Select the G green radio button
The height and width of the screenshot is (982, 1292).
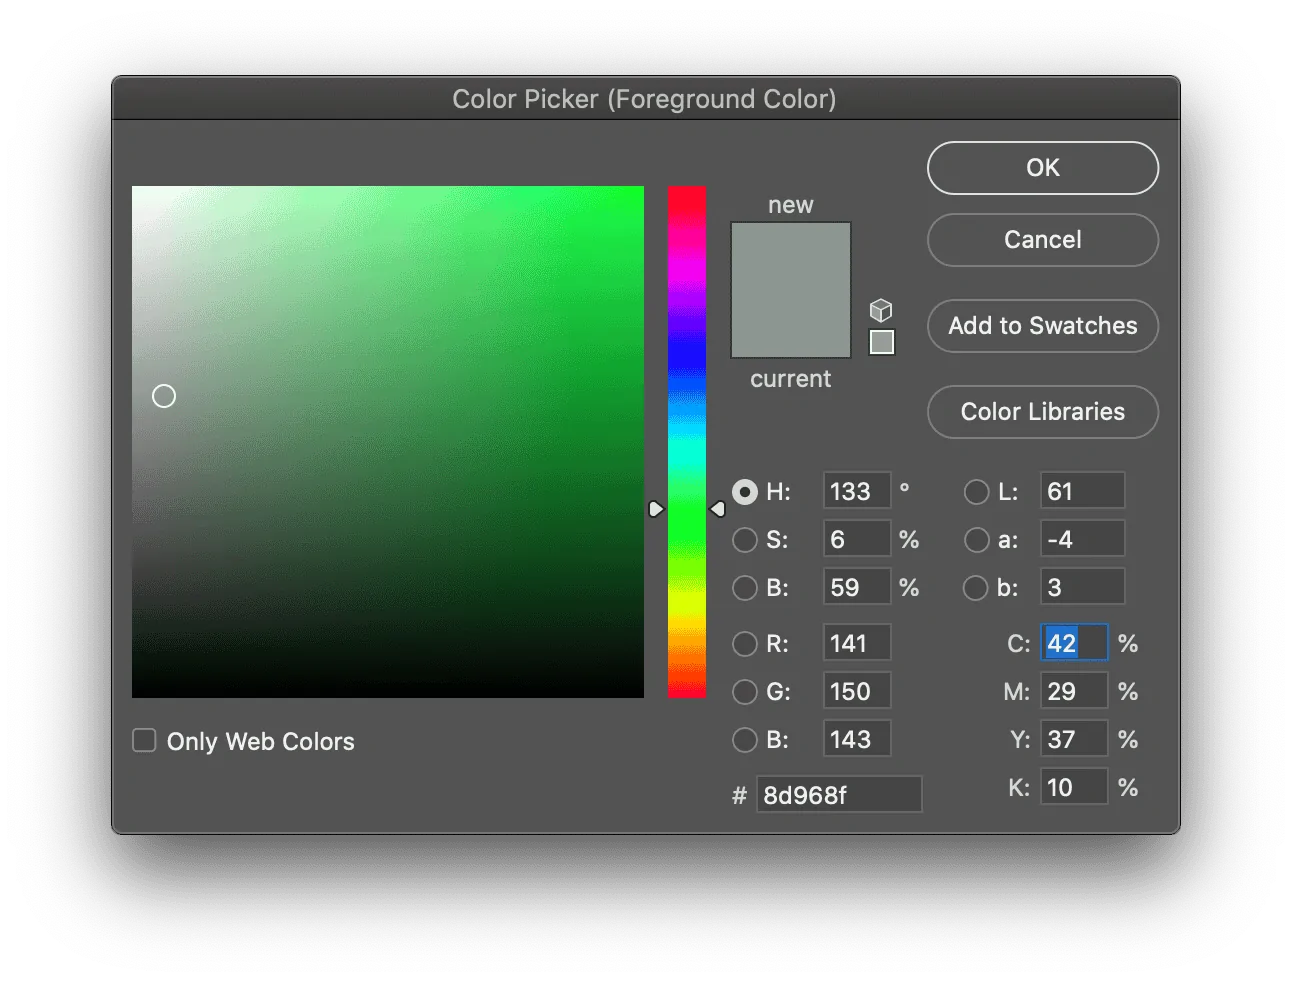(745, 691)
